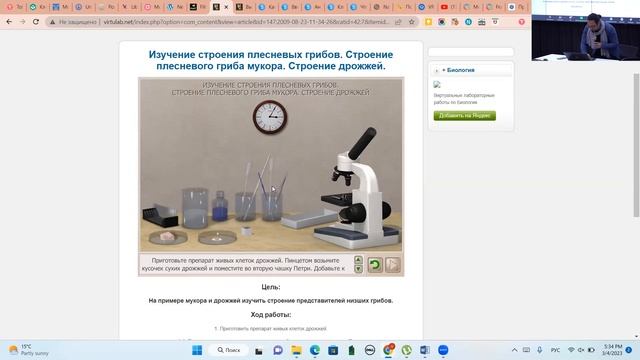Viewport: 640px width, 360px height.
Task: Click the page's vertical scrollbar
Action: coord(636,145)
